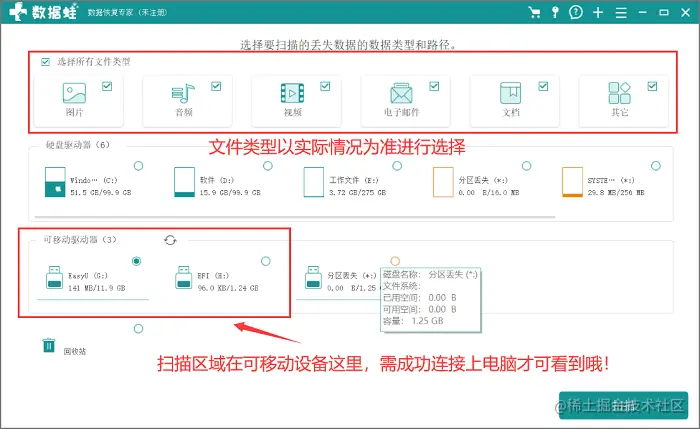Image resolution: width=700 pixels, height=429 pixels.
Task: Click the 回收站 trash icon
Action: tap(49, 345)
